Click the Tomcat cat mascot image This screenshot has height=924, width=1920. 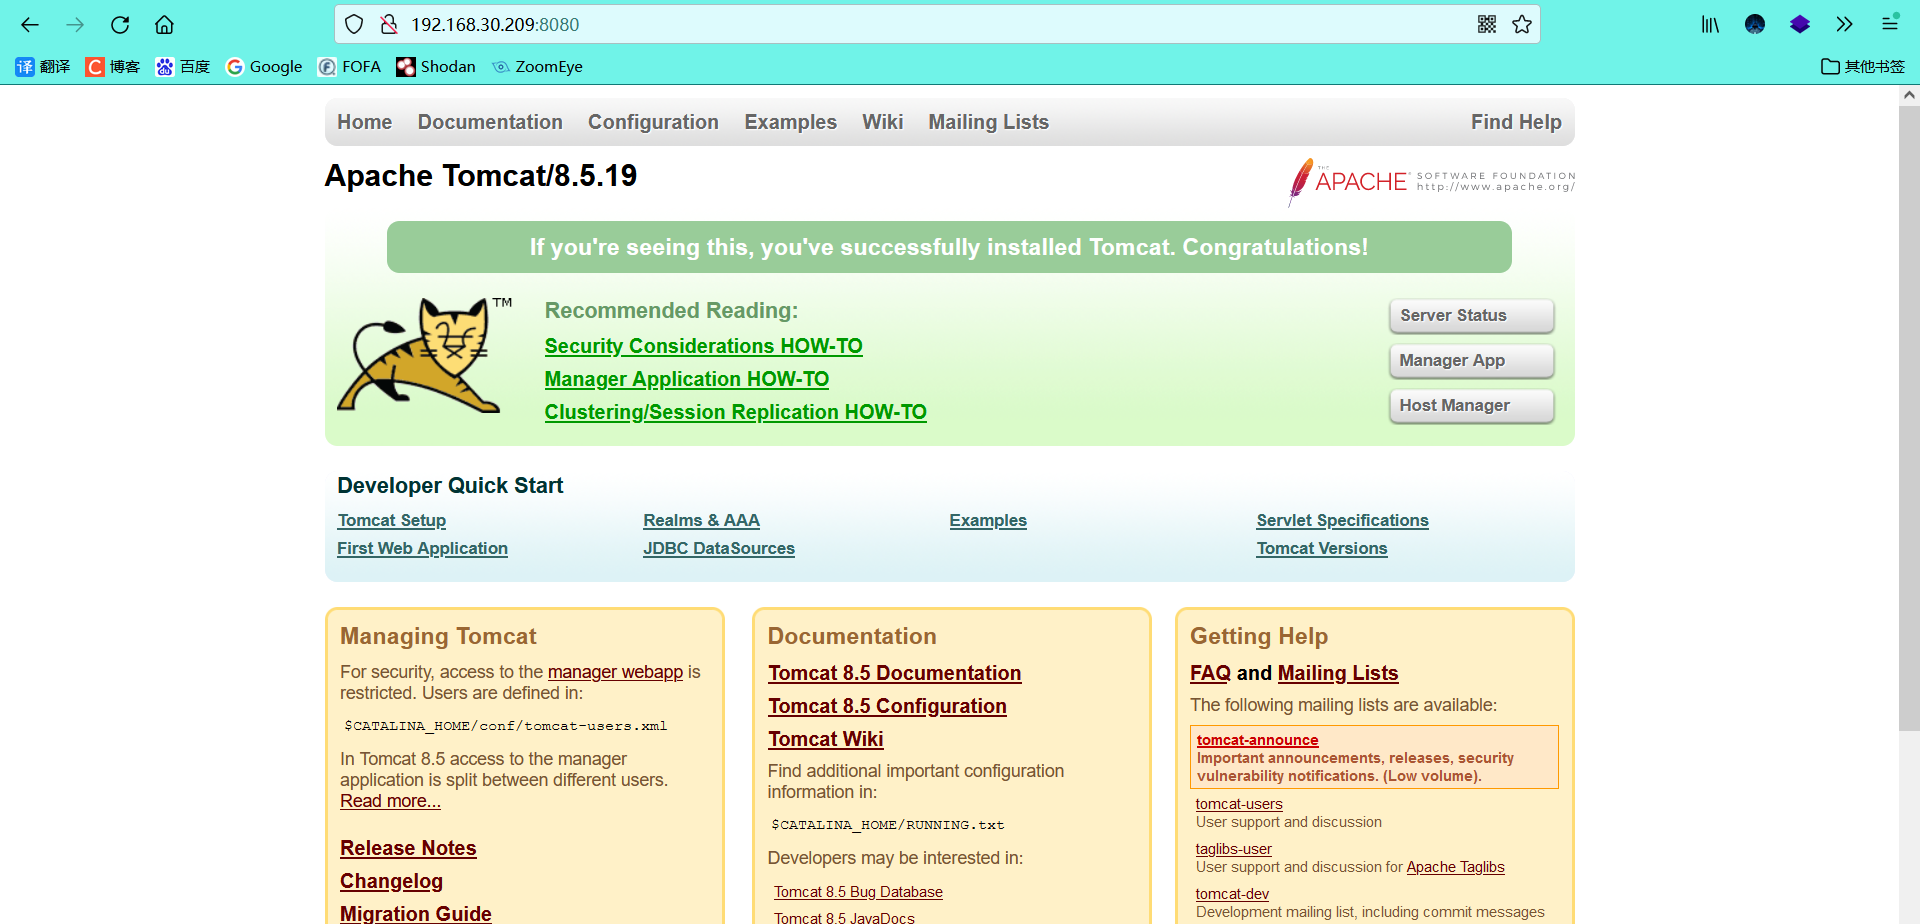[424, 354]
